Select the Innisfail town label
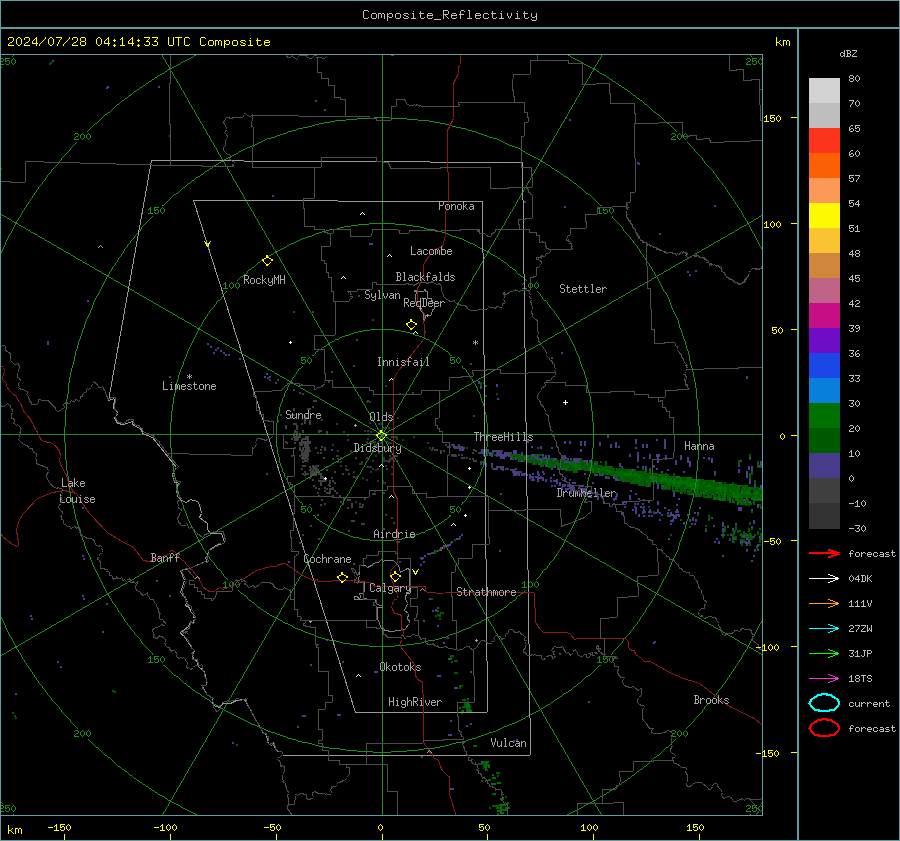900x841 pixels. coord(403,362)
